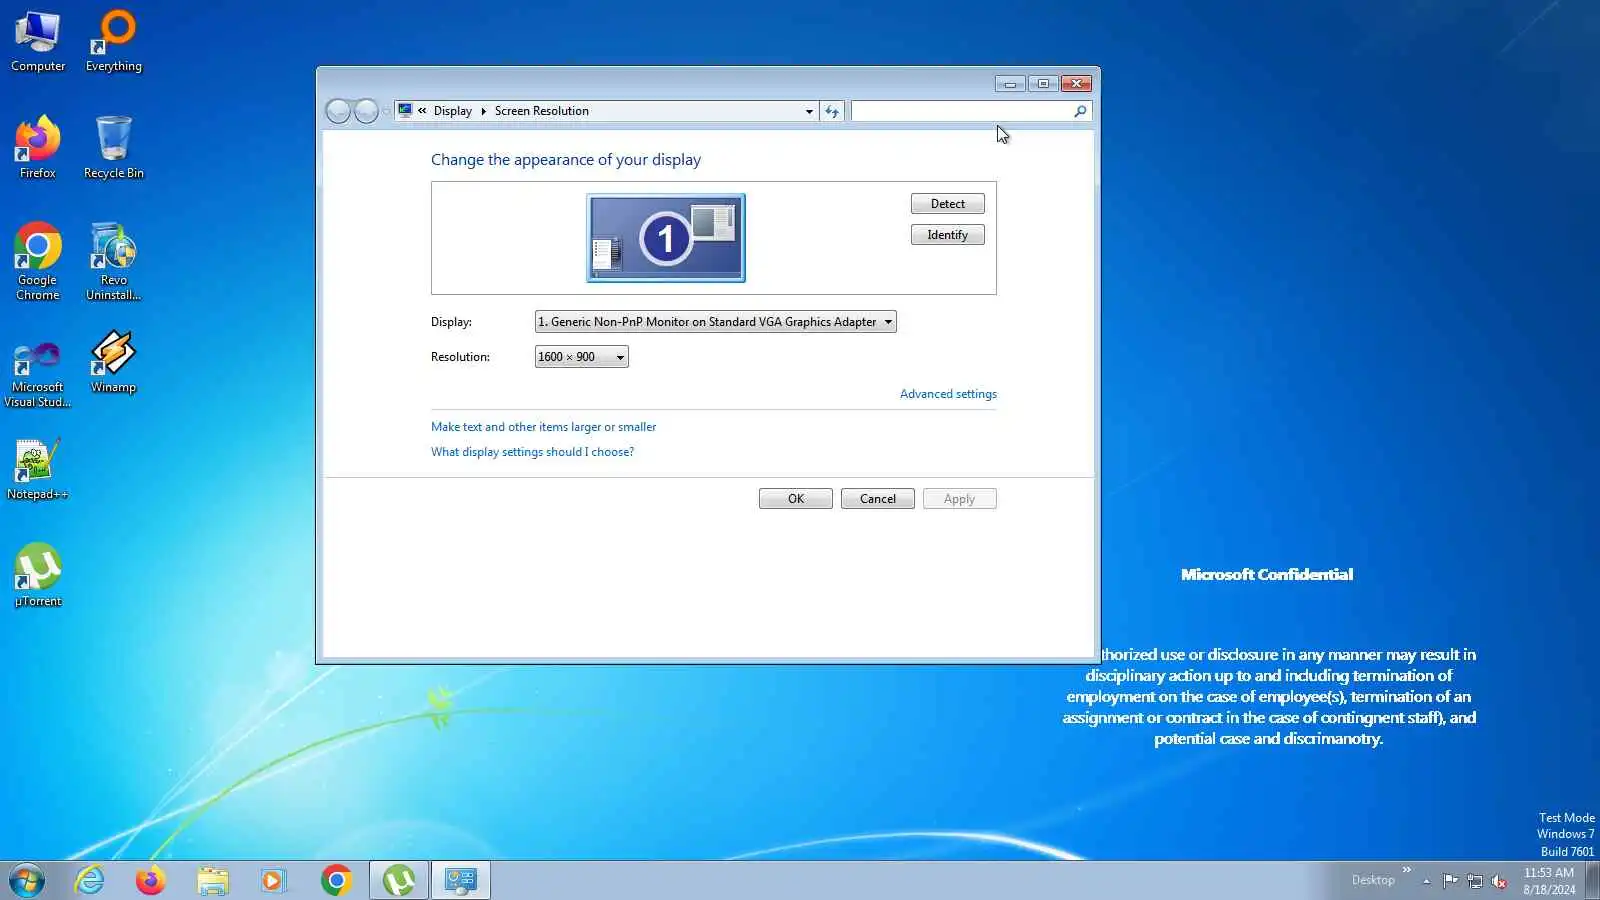
Task: Click the control panel icon in address bar
Action: 405,111
